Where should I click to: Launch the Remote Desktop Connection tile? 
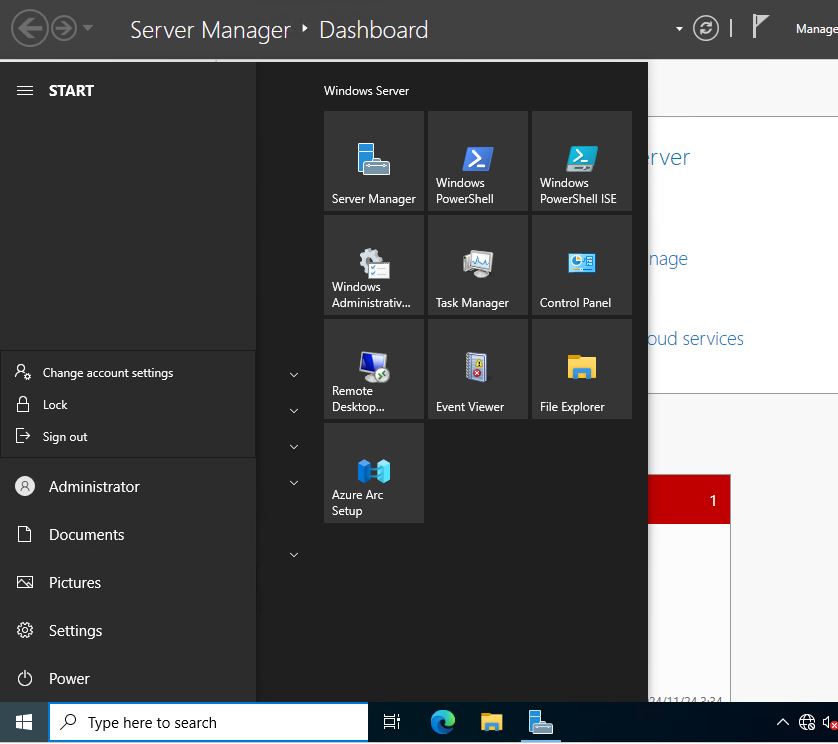pos(374,369)
